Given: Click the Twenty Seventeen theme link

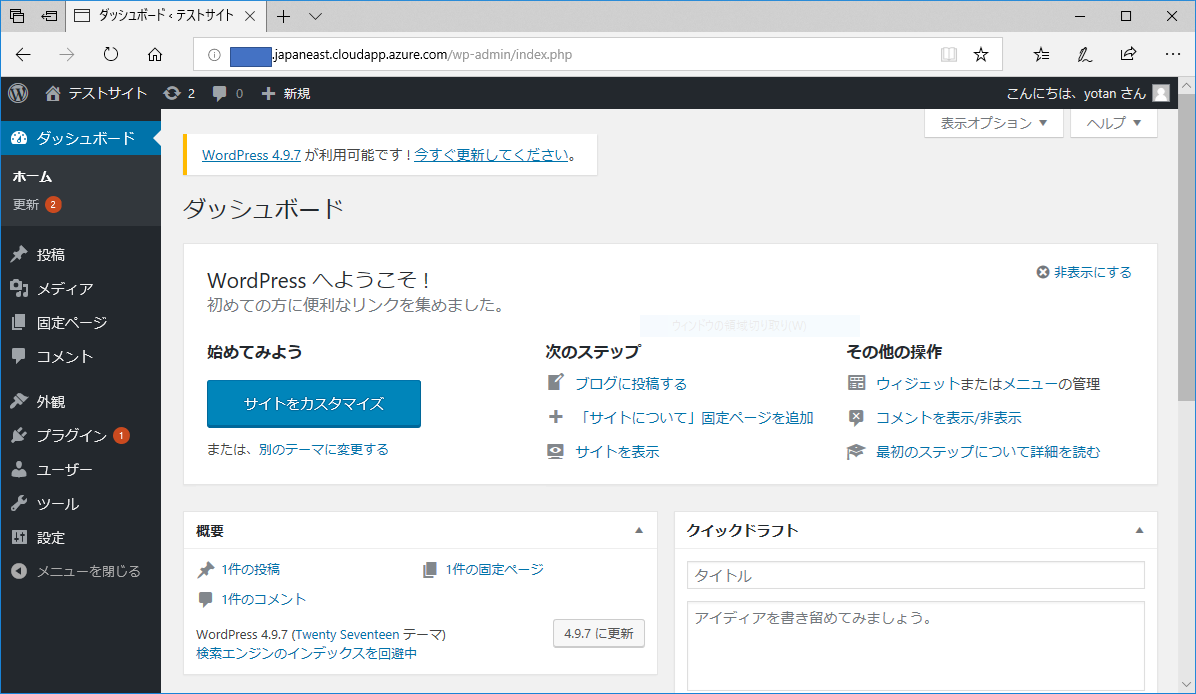Looking at the screenshot, I should (347, 635).
